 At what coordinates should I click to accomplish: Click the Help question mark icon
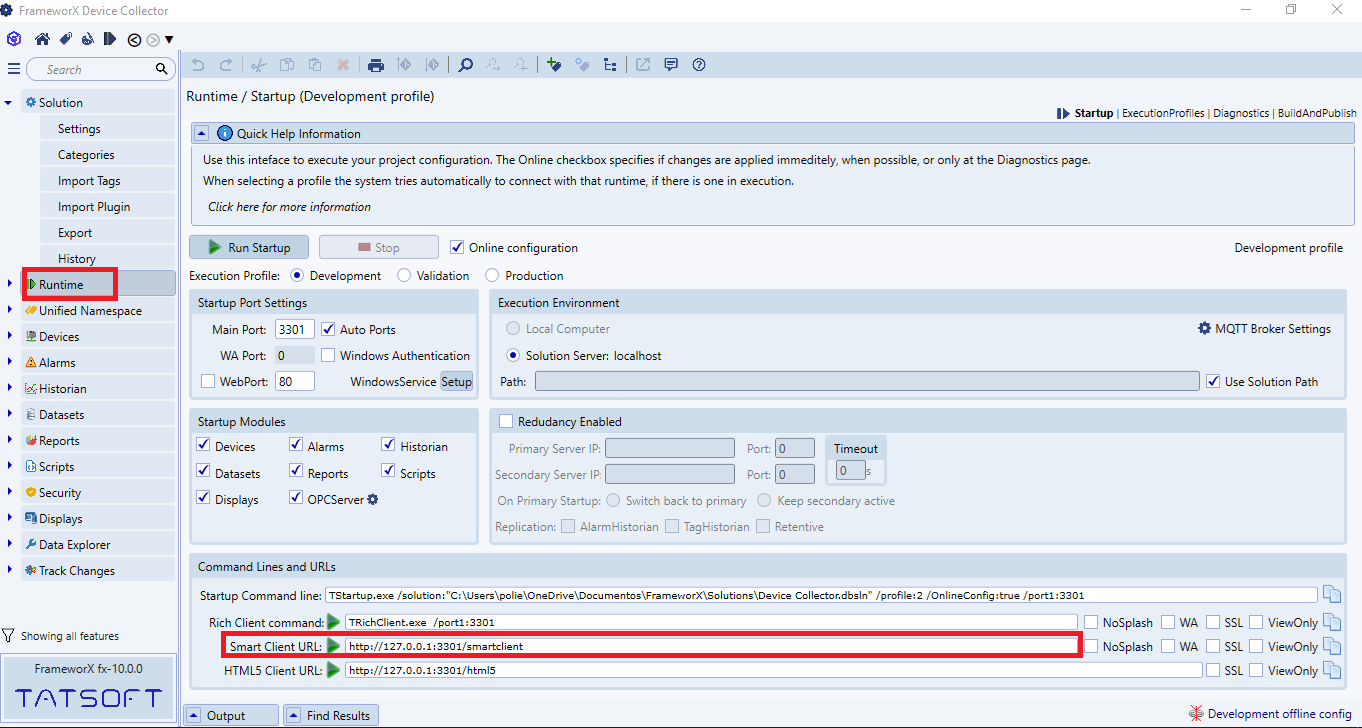(699, 65)
